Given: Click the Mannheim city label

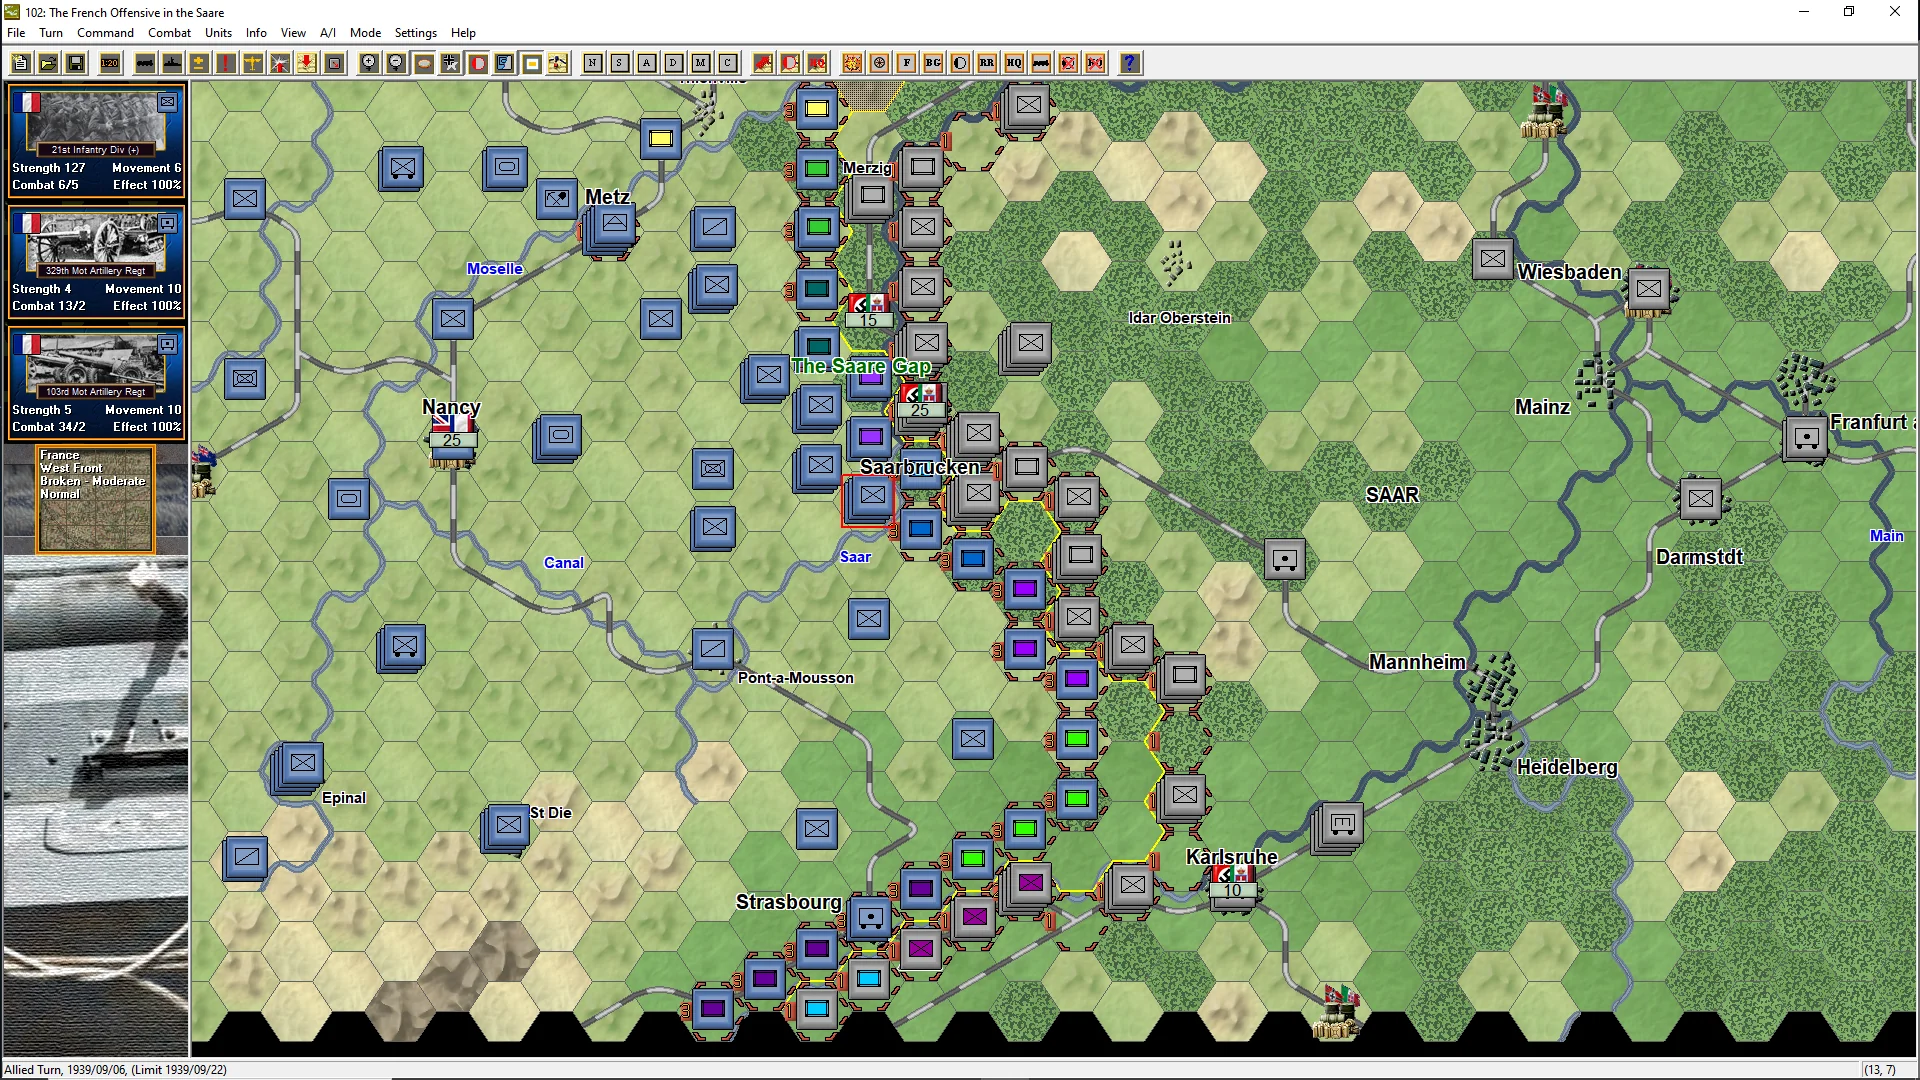Looking at the screenshot, I should click(x=1417, y=662).
